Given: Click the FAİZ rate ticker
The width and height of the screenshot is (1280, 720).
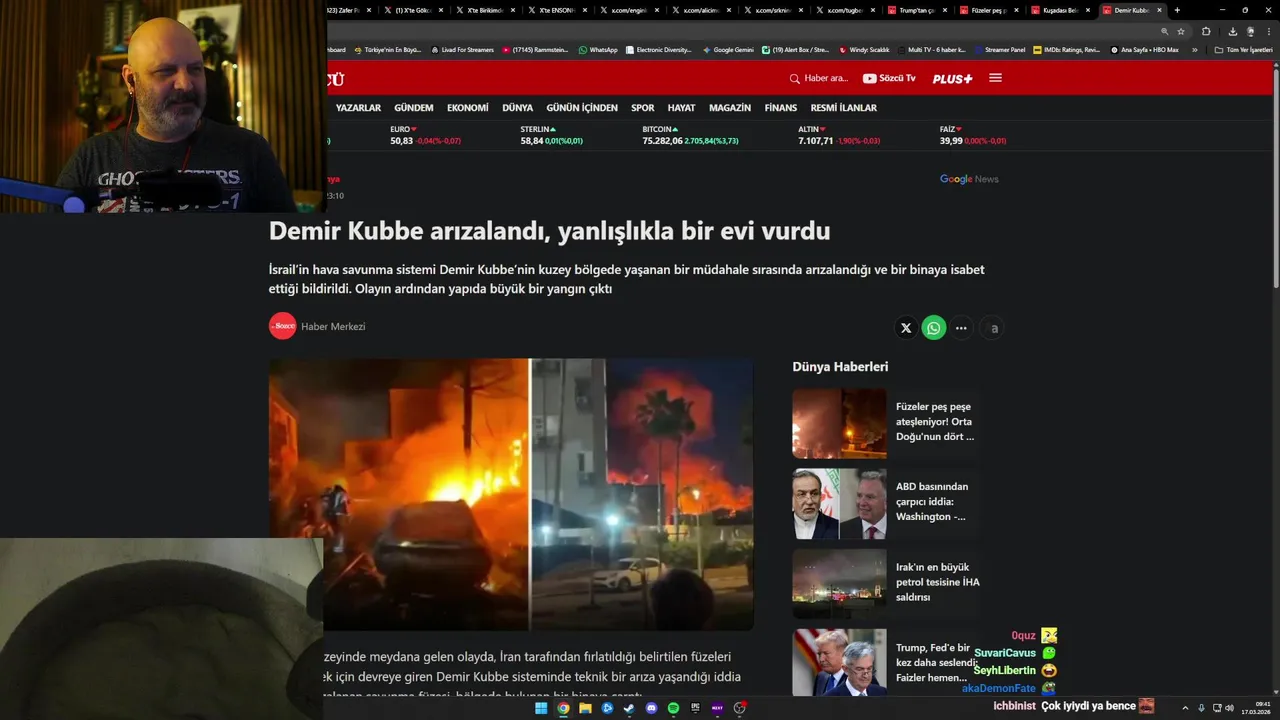Looking at the screenshot, I should tap(973, 135).
